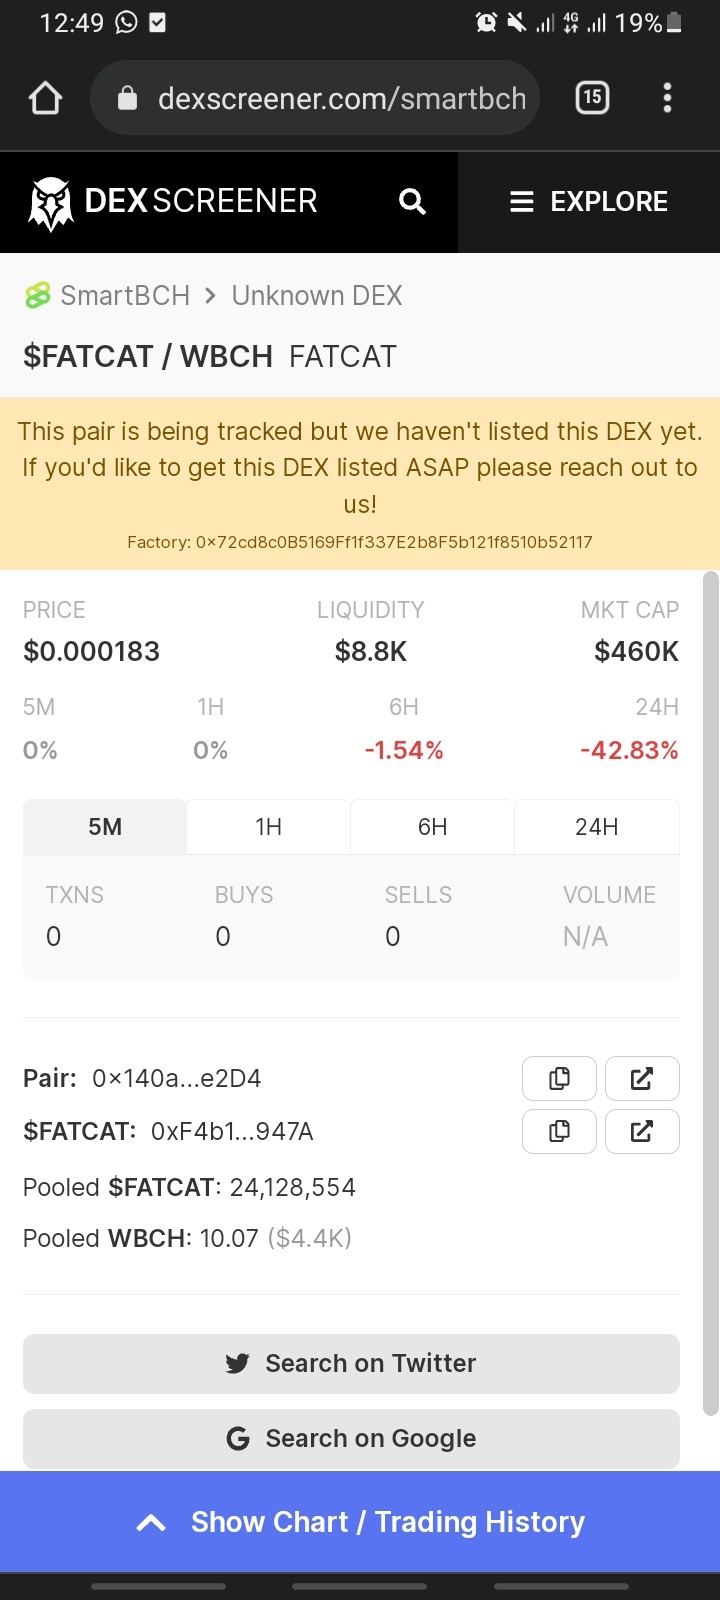
Task: Open Pair address in external explorer
Action: click(642, 1078)
